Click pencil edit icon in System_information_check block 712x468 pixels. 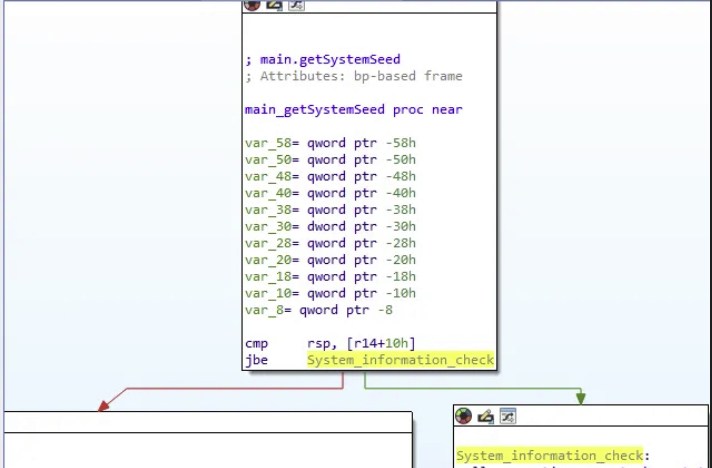485,416
